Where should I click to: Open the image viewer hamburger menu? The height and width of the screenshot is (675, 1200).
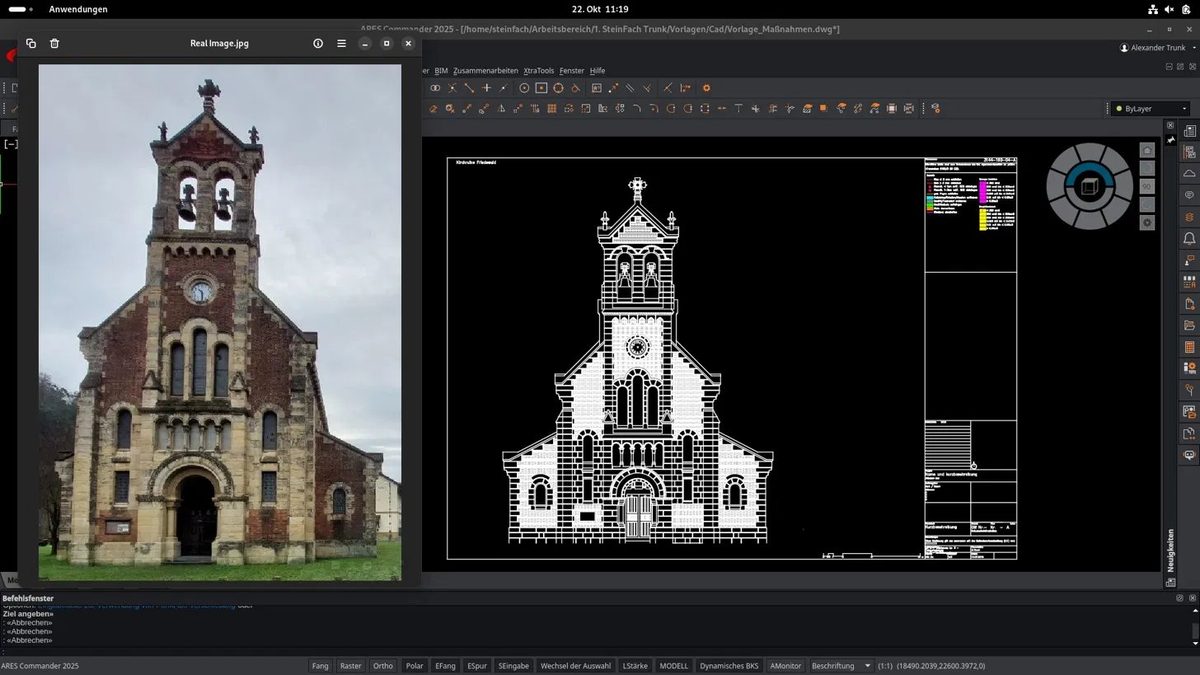[342, 43]
